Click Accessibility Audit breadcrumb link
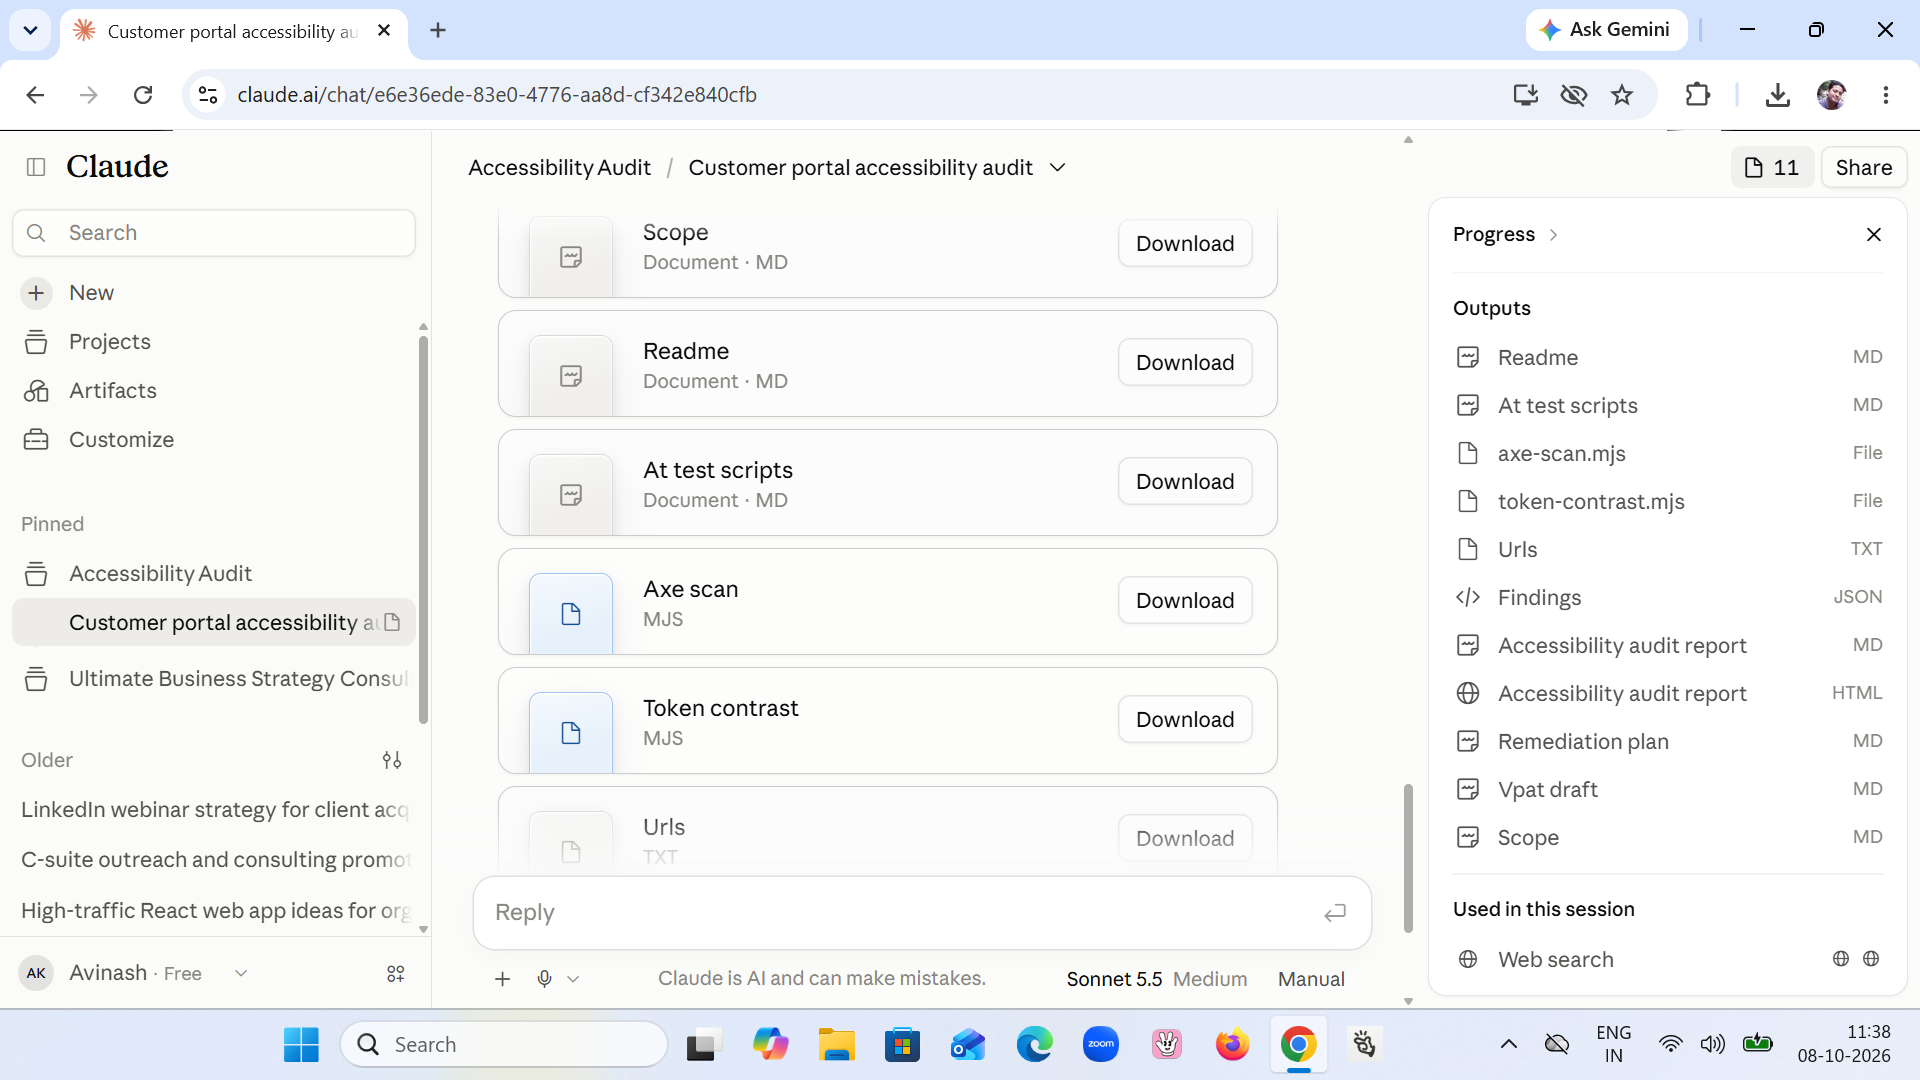The image size is (1920, 1080). pos(559,168)
